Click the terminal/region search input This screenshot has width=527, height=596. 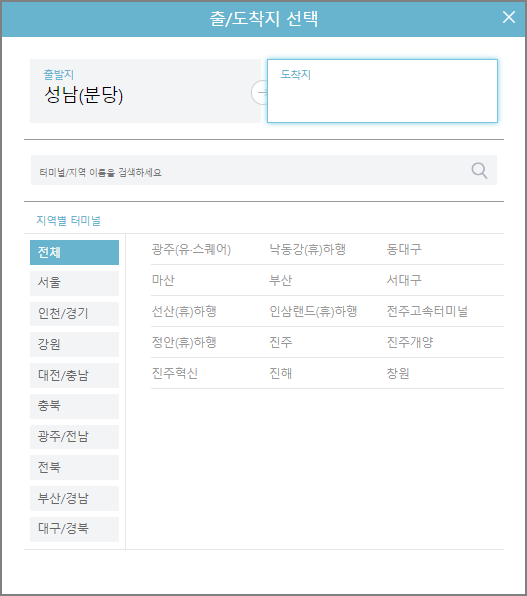pyautogui.click(x=264, y=170)
